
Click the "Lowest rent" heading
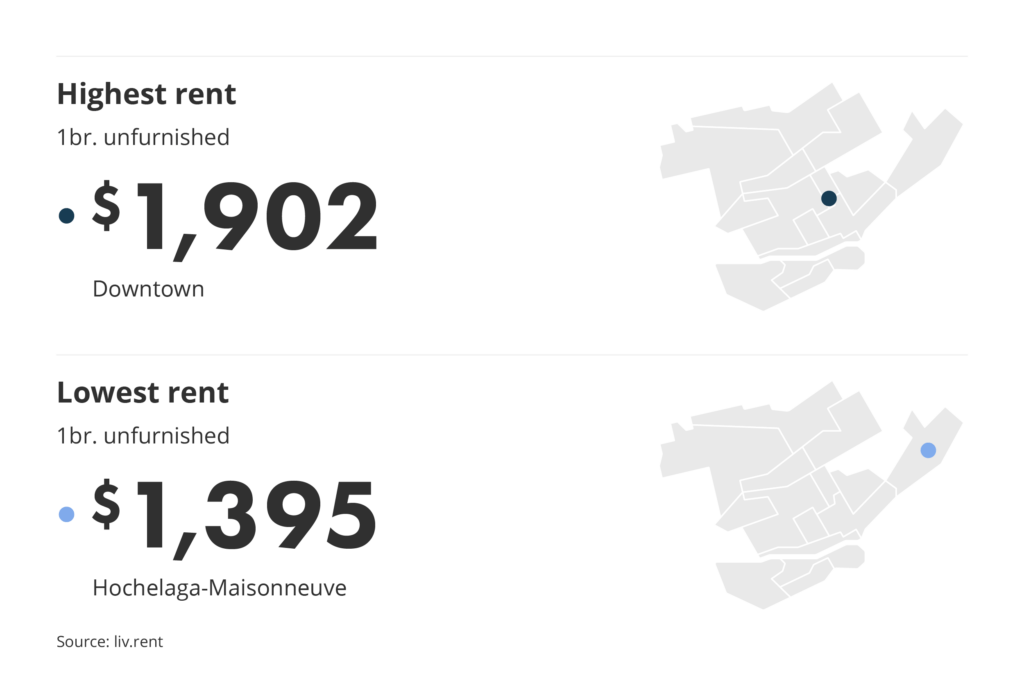point(142,392)
